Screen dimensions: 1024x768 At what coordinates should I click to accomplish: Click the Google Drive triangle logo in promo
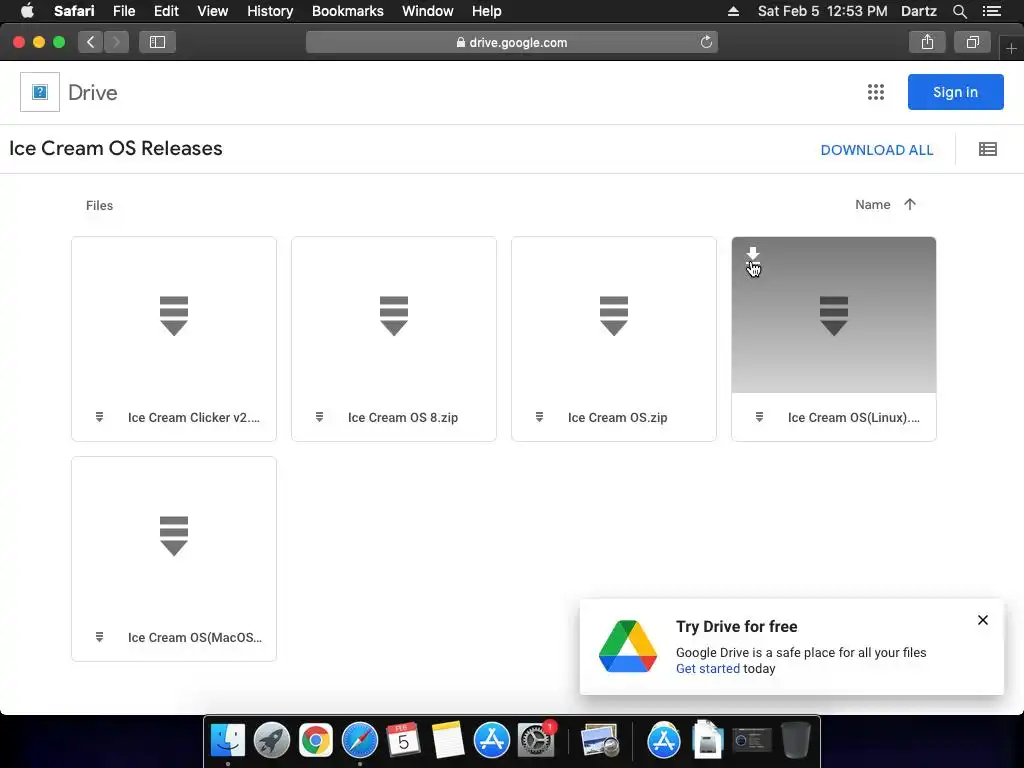click(628, 646)
